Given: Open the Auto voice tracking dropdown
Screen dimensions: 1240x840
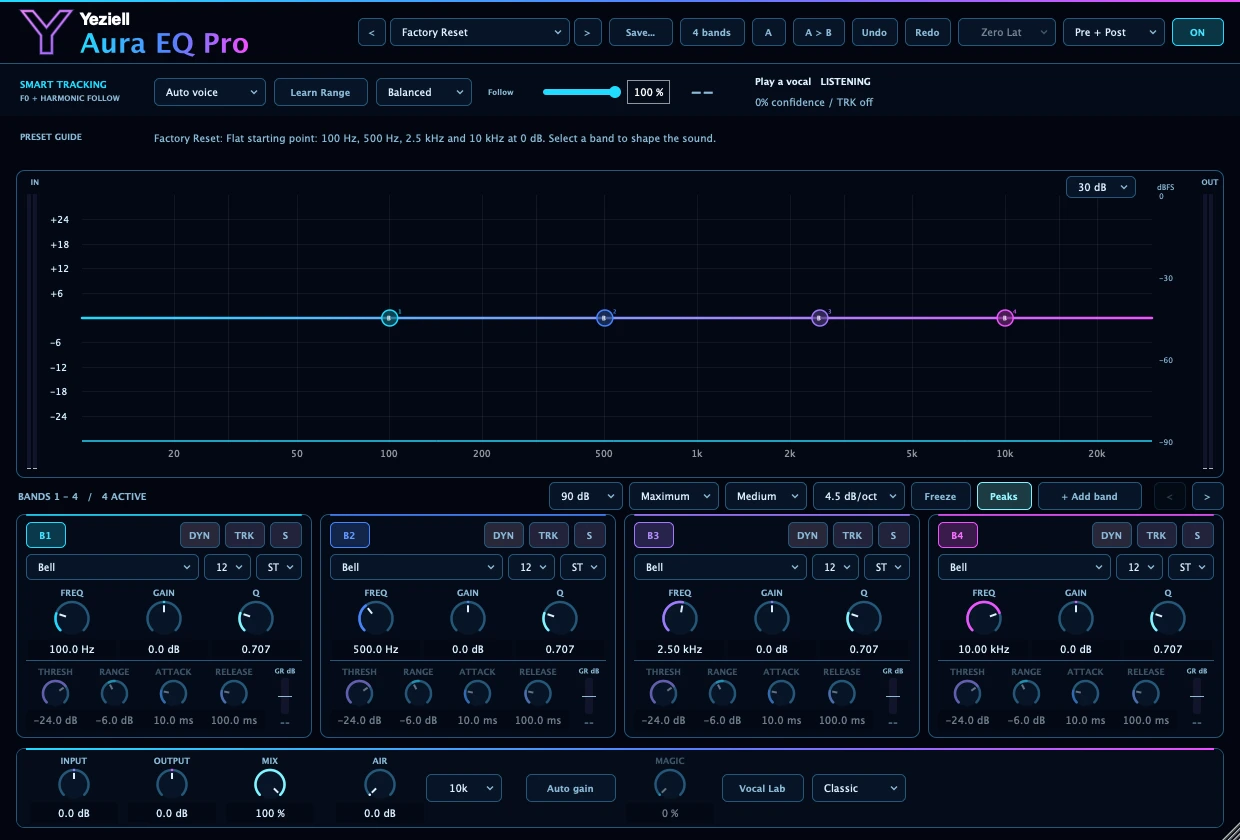Looking at the screenshot, I should pos(210,92).
